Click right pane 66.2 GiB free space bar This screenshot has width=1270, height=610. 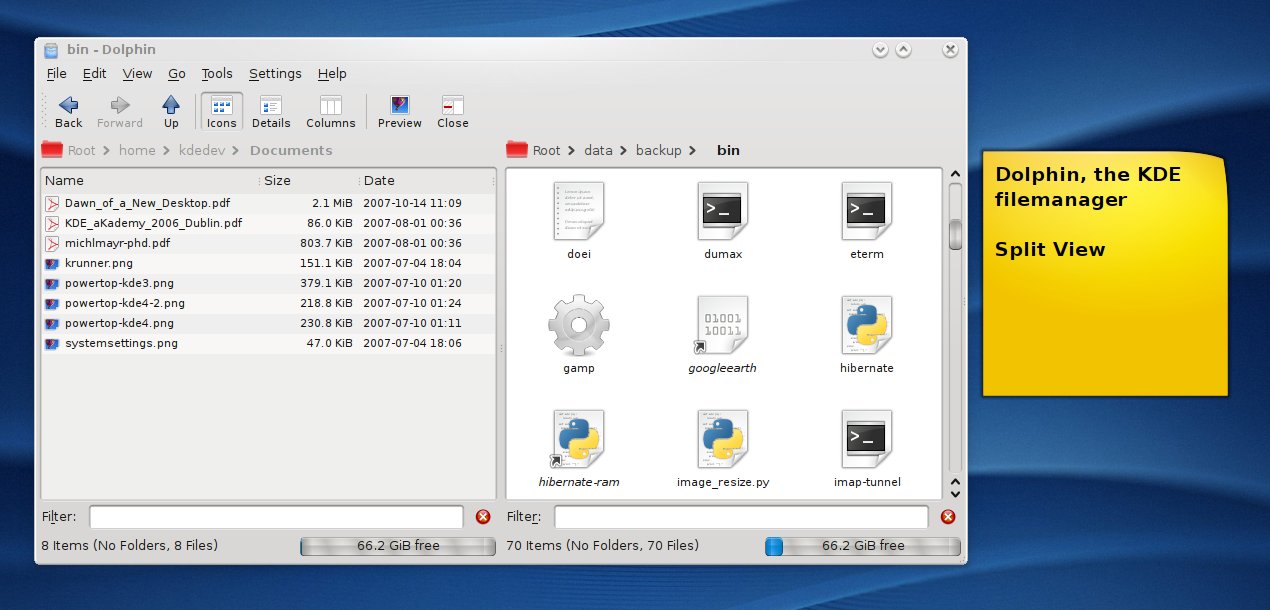click(862, 546)
